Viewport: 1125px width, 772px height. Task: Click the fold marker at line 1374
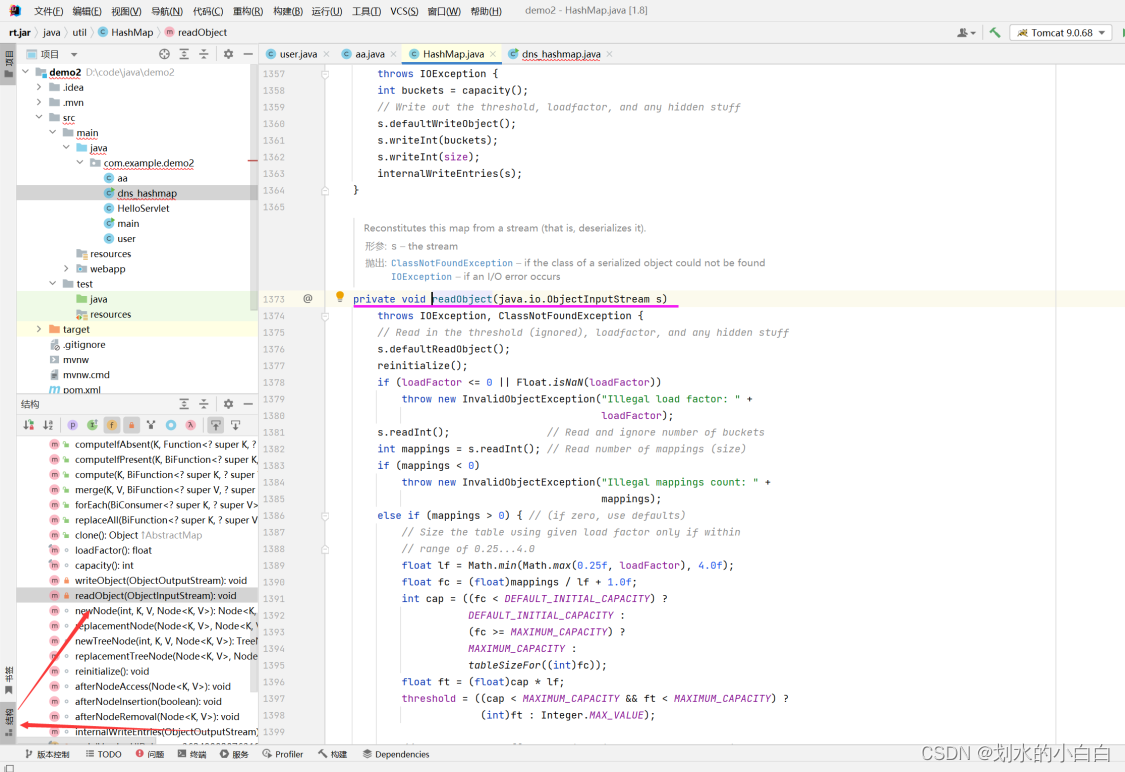325,316
